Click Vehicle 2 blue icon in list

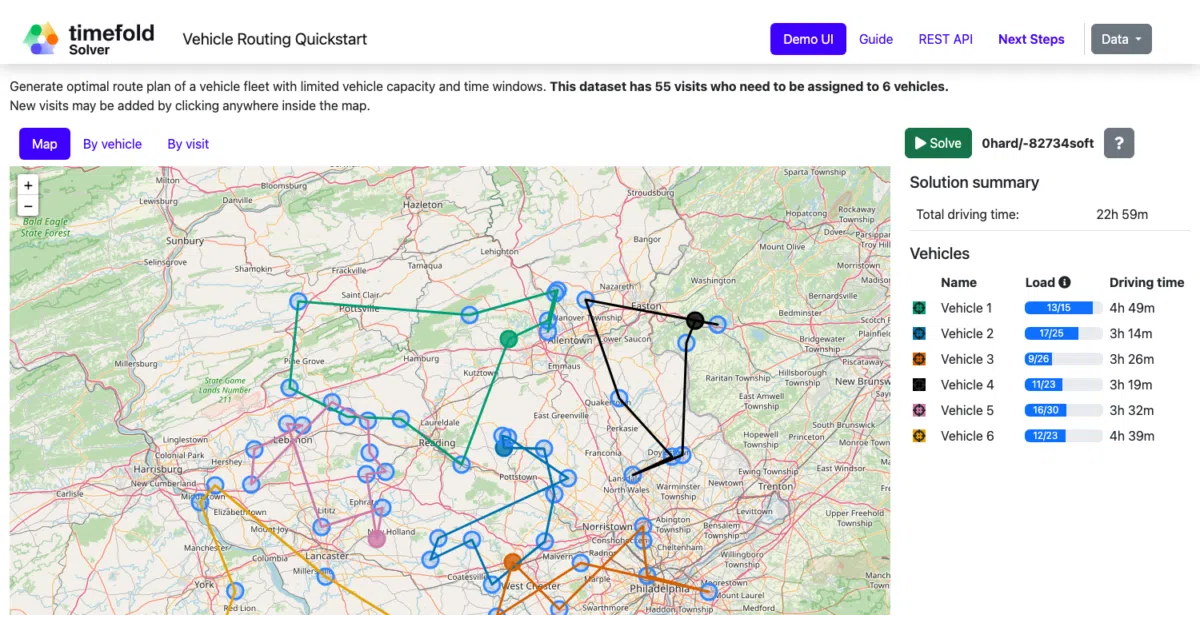[x=919, y=334]
